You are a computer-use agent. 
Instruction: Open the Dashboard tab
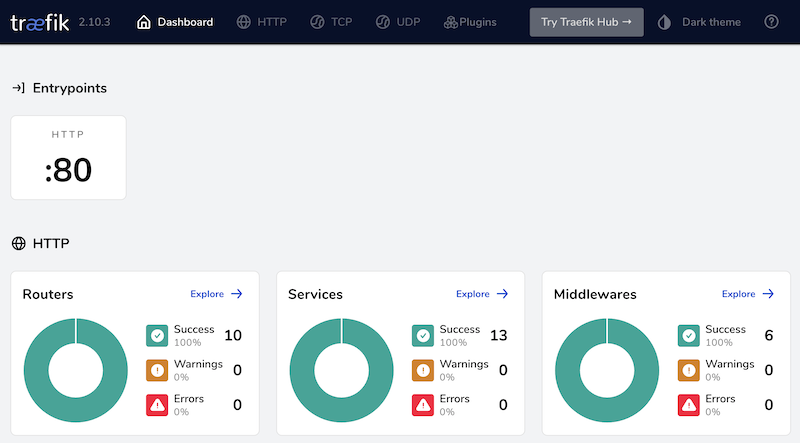[175, 22]
